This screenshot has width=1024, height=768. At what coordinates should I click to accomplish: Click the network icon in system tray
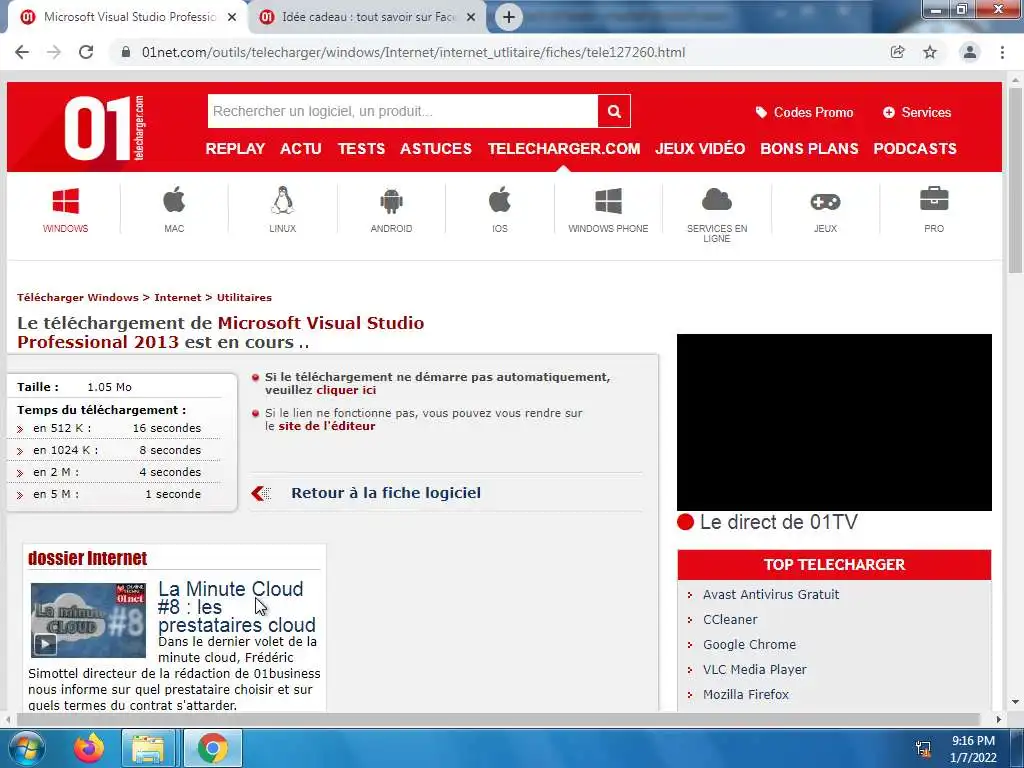point(923,748)
